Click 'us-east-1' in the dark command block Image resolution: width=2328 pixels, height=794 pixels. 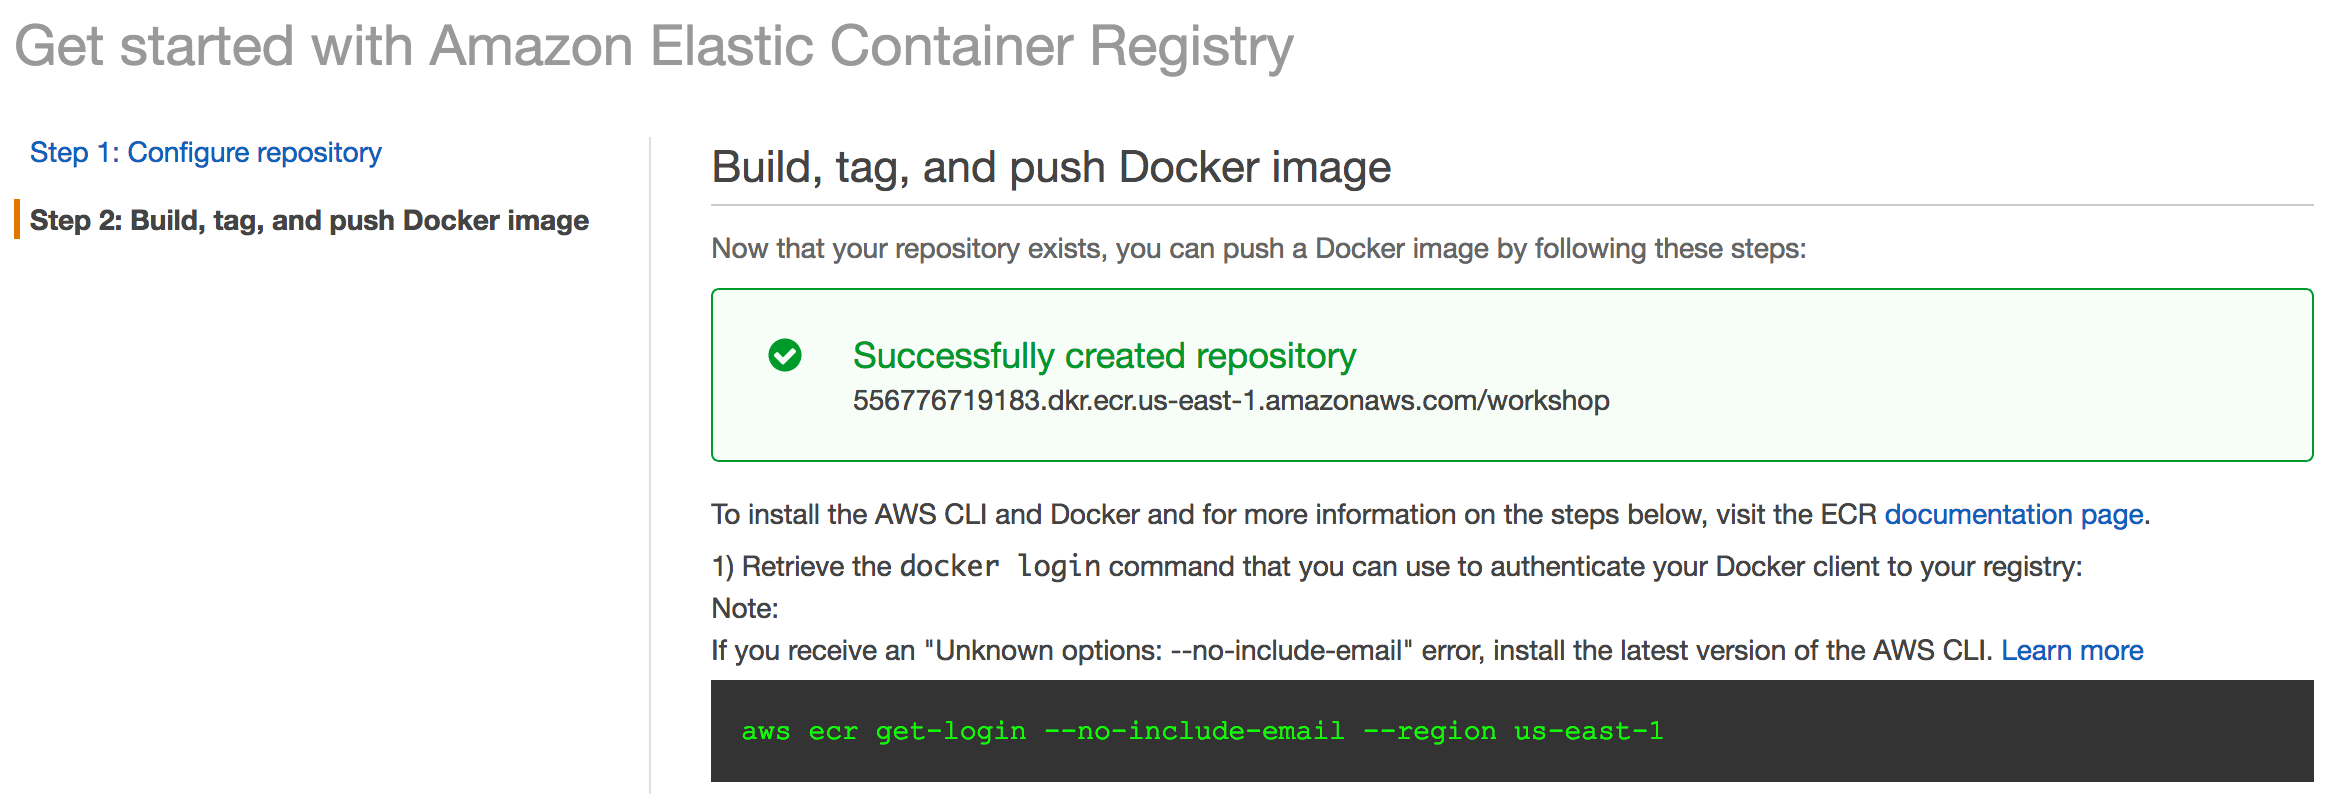(x=1588, y=731)
